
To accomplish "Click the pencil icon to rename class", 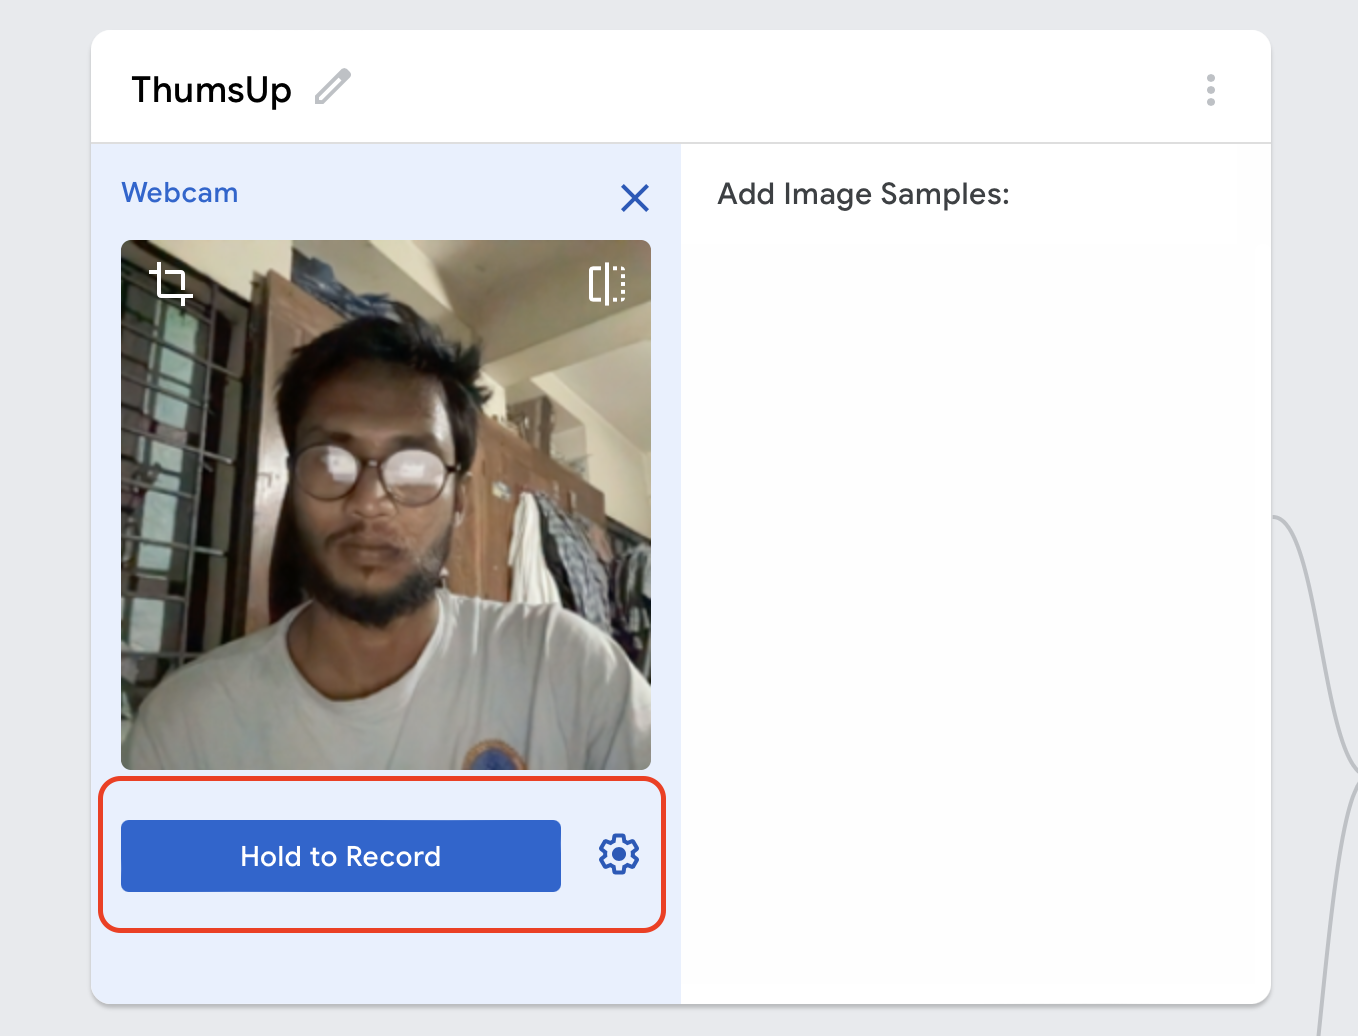I will [333, 87].
